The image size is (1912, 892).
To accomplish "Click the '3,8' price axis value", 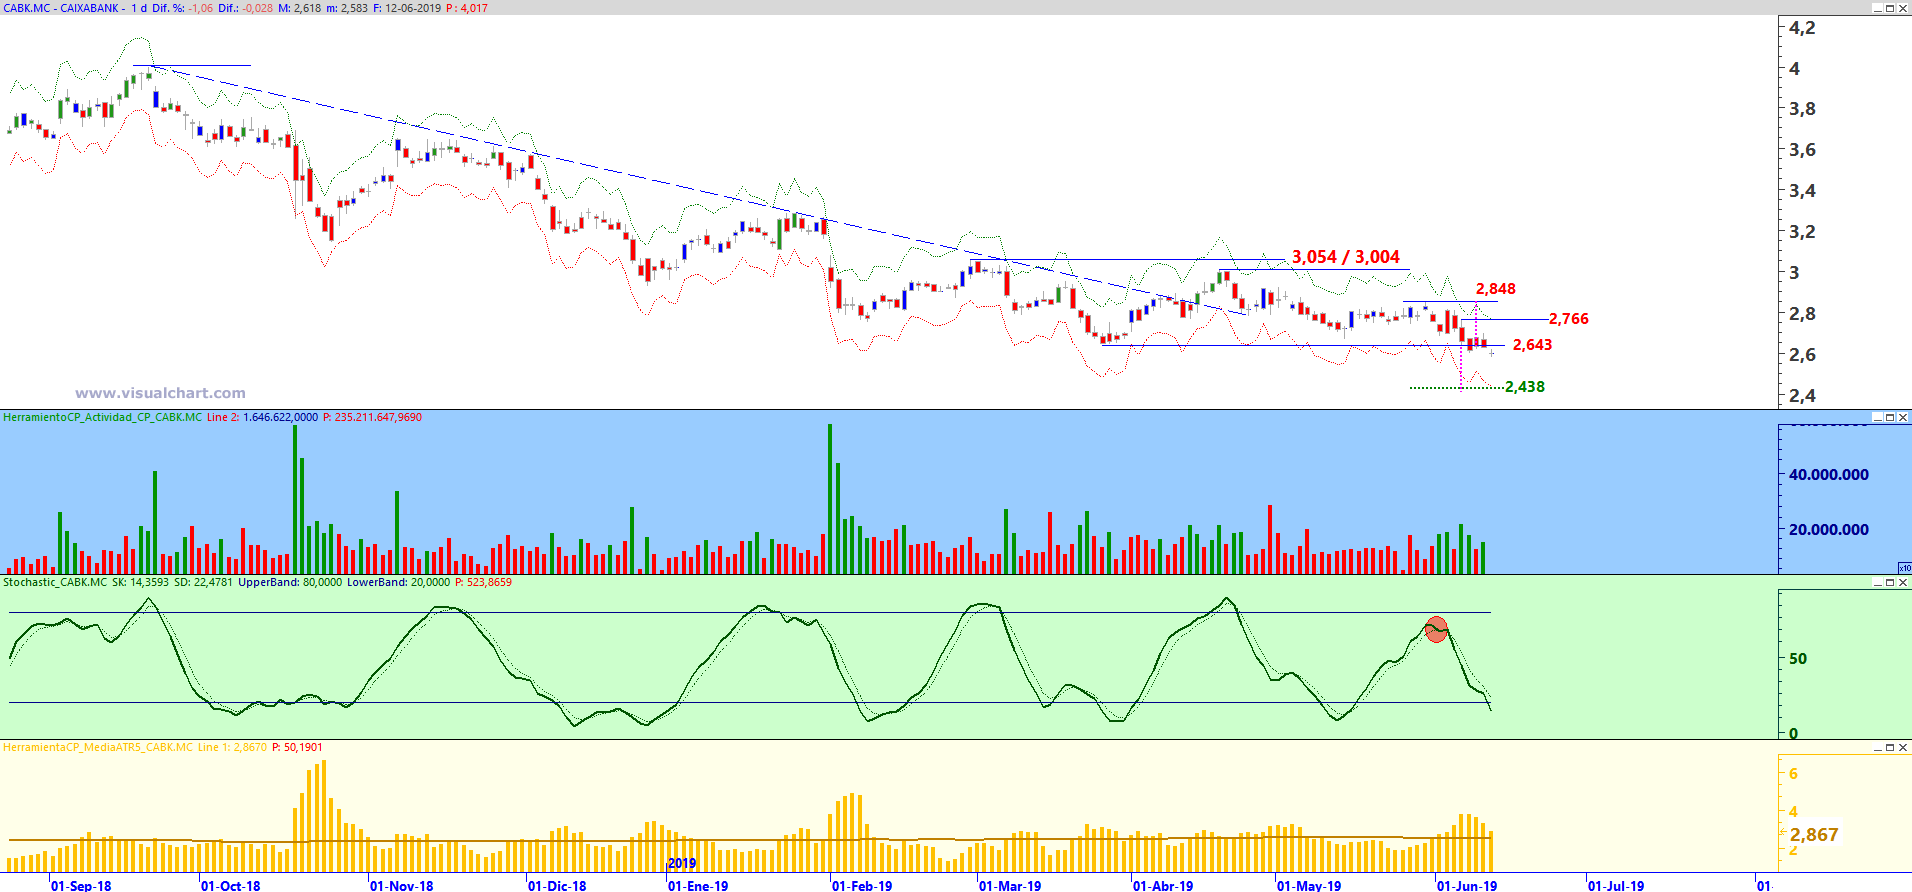I will click(1802, 109).
